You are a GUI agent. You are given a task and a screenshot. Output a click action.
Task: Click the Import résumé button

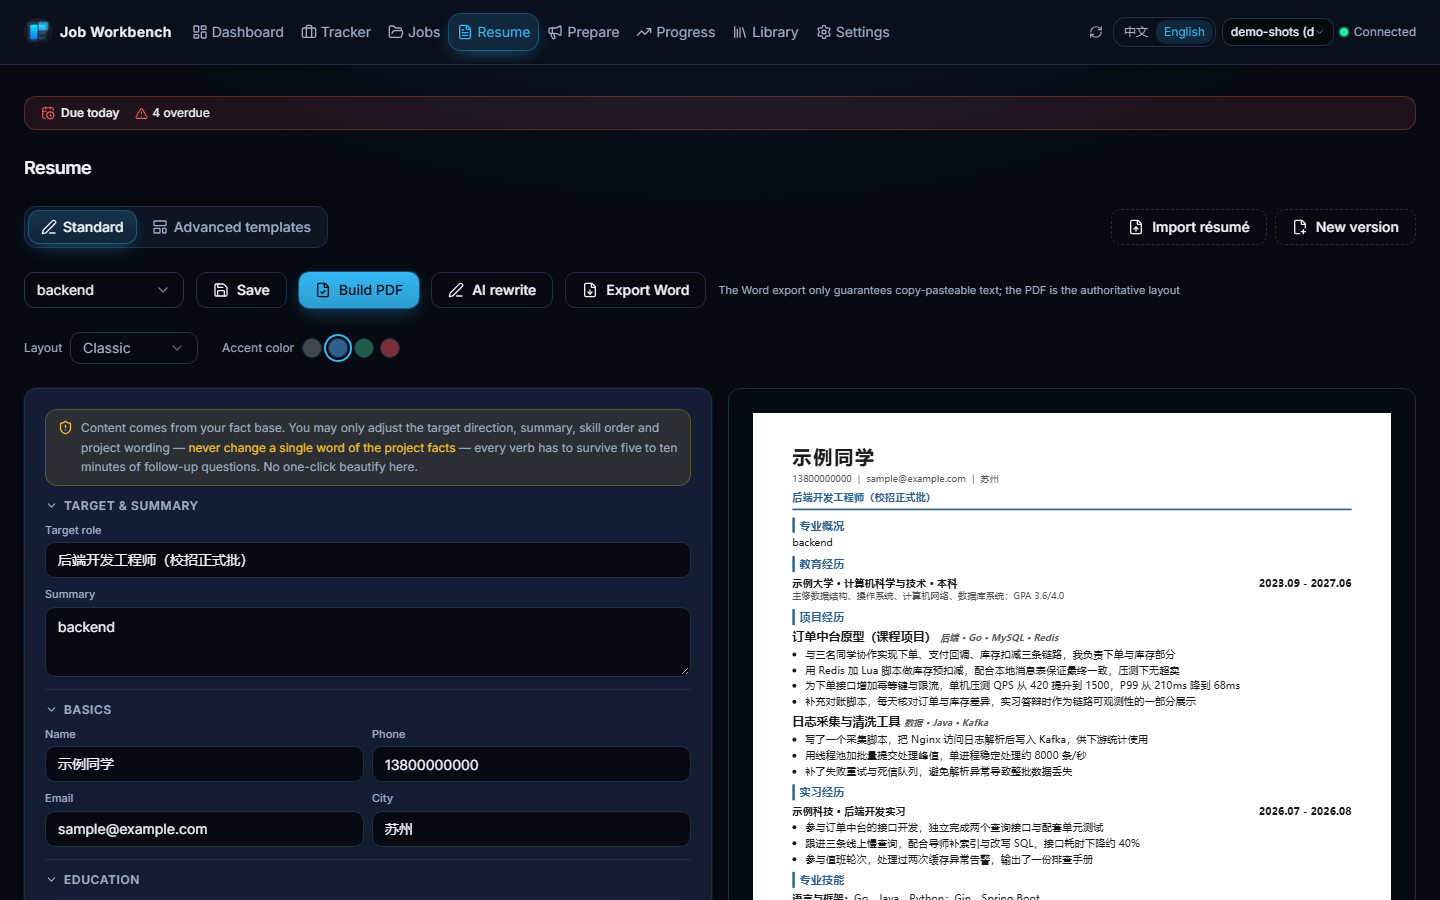point(1189,227)
